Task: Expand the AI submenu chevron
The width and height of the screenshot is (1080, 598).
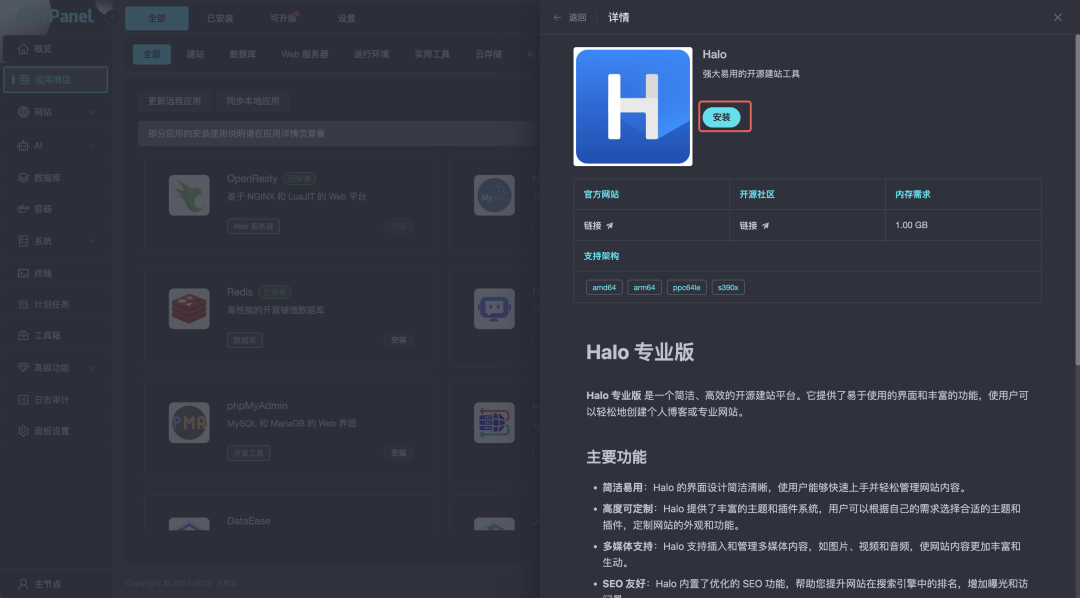Action: point(92,145)
